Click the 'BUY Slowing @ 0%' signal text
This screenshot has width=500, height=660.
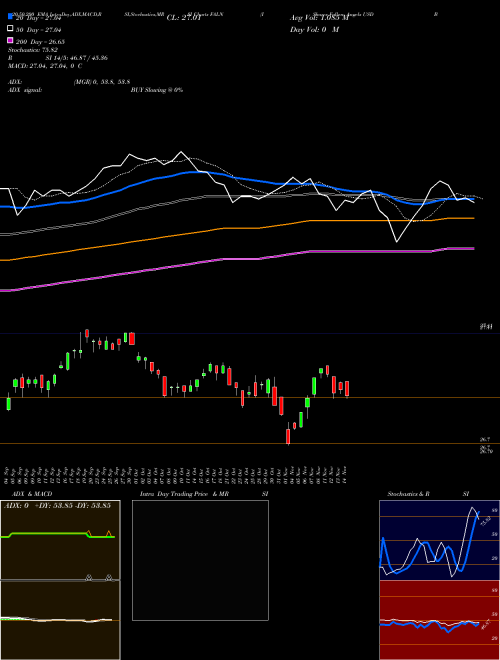[x=157, y=90]
